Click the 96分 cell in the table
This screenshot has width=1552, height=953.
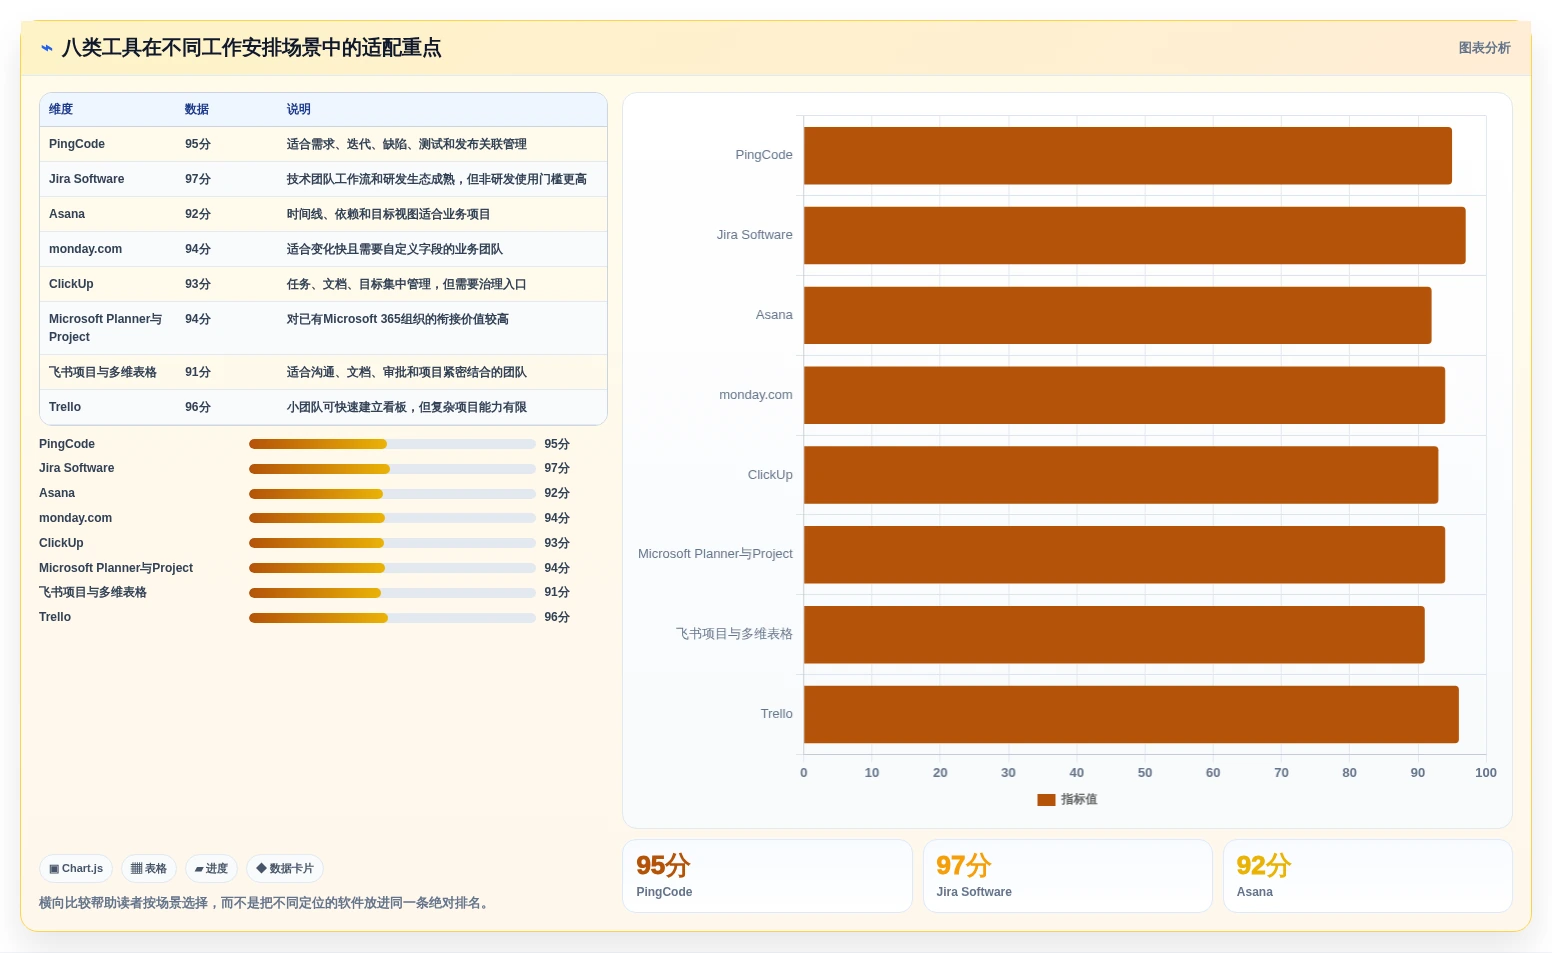(198, 408)
